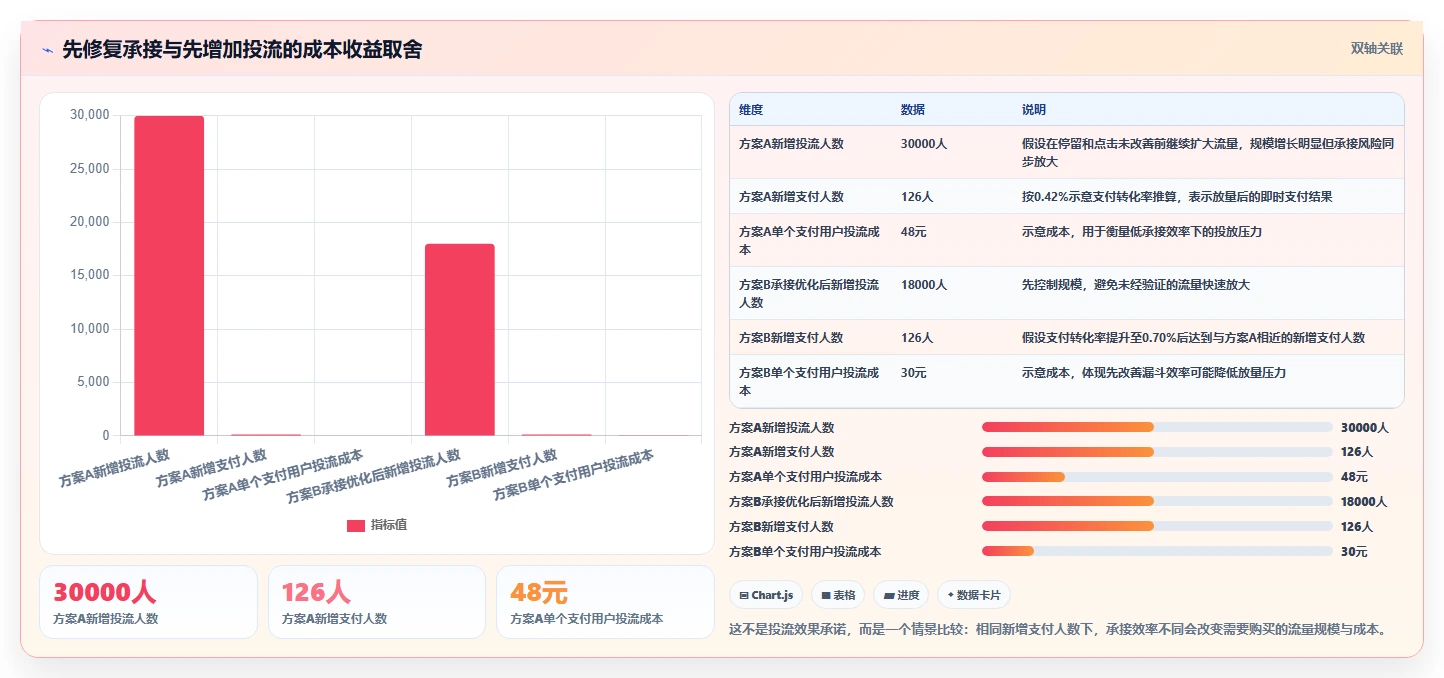Click the 双轴关联 tag in the header

(x=1377, y=48)
